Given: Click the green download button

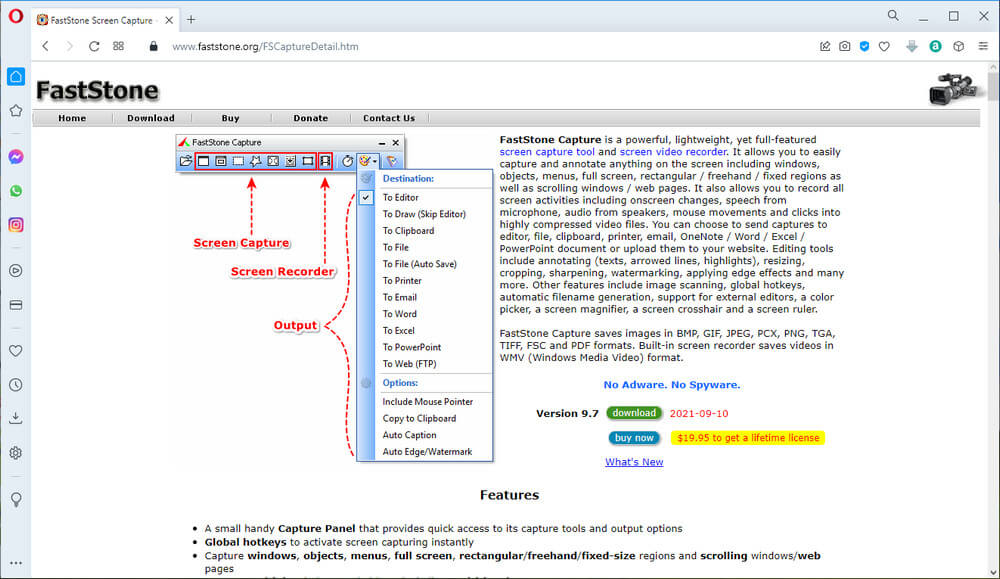Looking at the screenshot, I should point(634,413).
